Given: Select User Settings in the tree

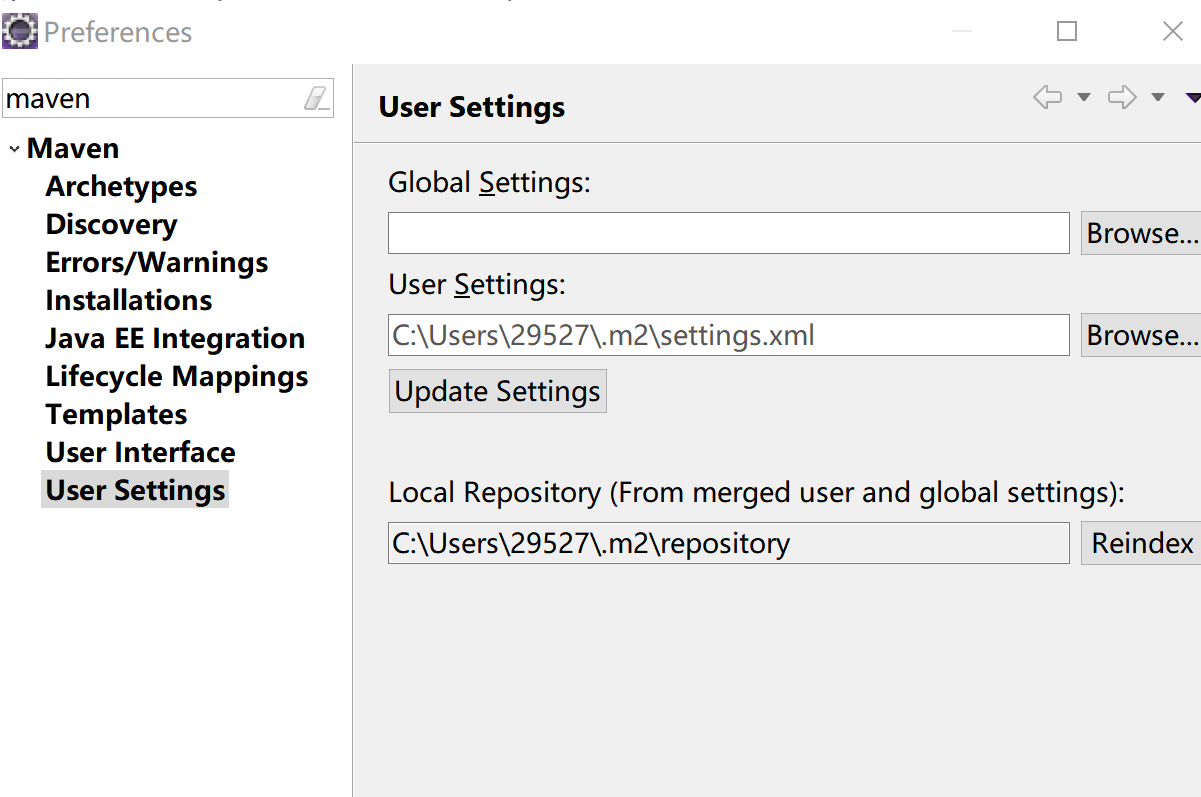Looking at the screenshot, I should pyautogui.click(x=135, y=490).
